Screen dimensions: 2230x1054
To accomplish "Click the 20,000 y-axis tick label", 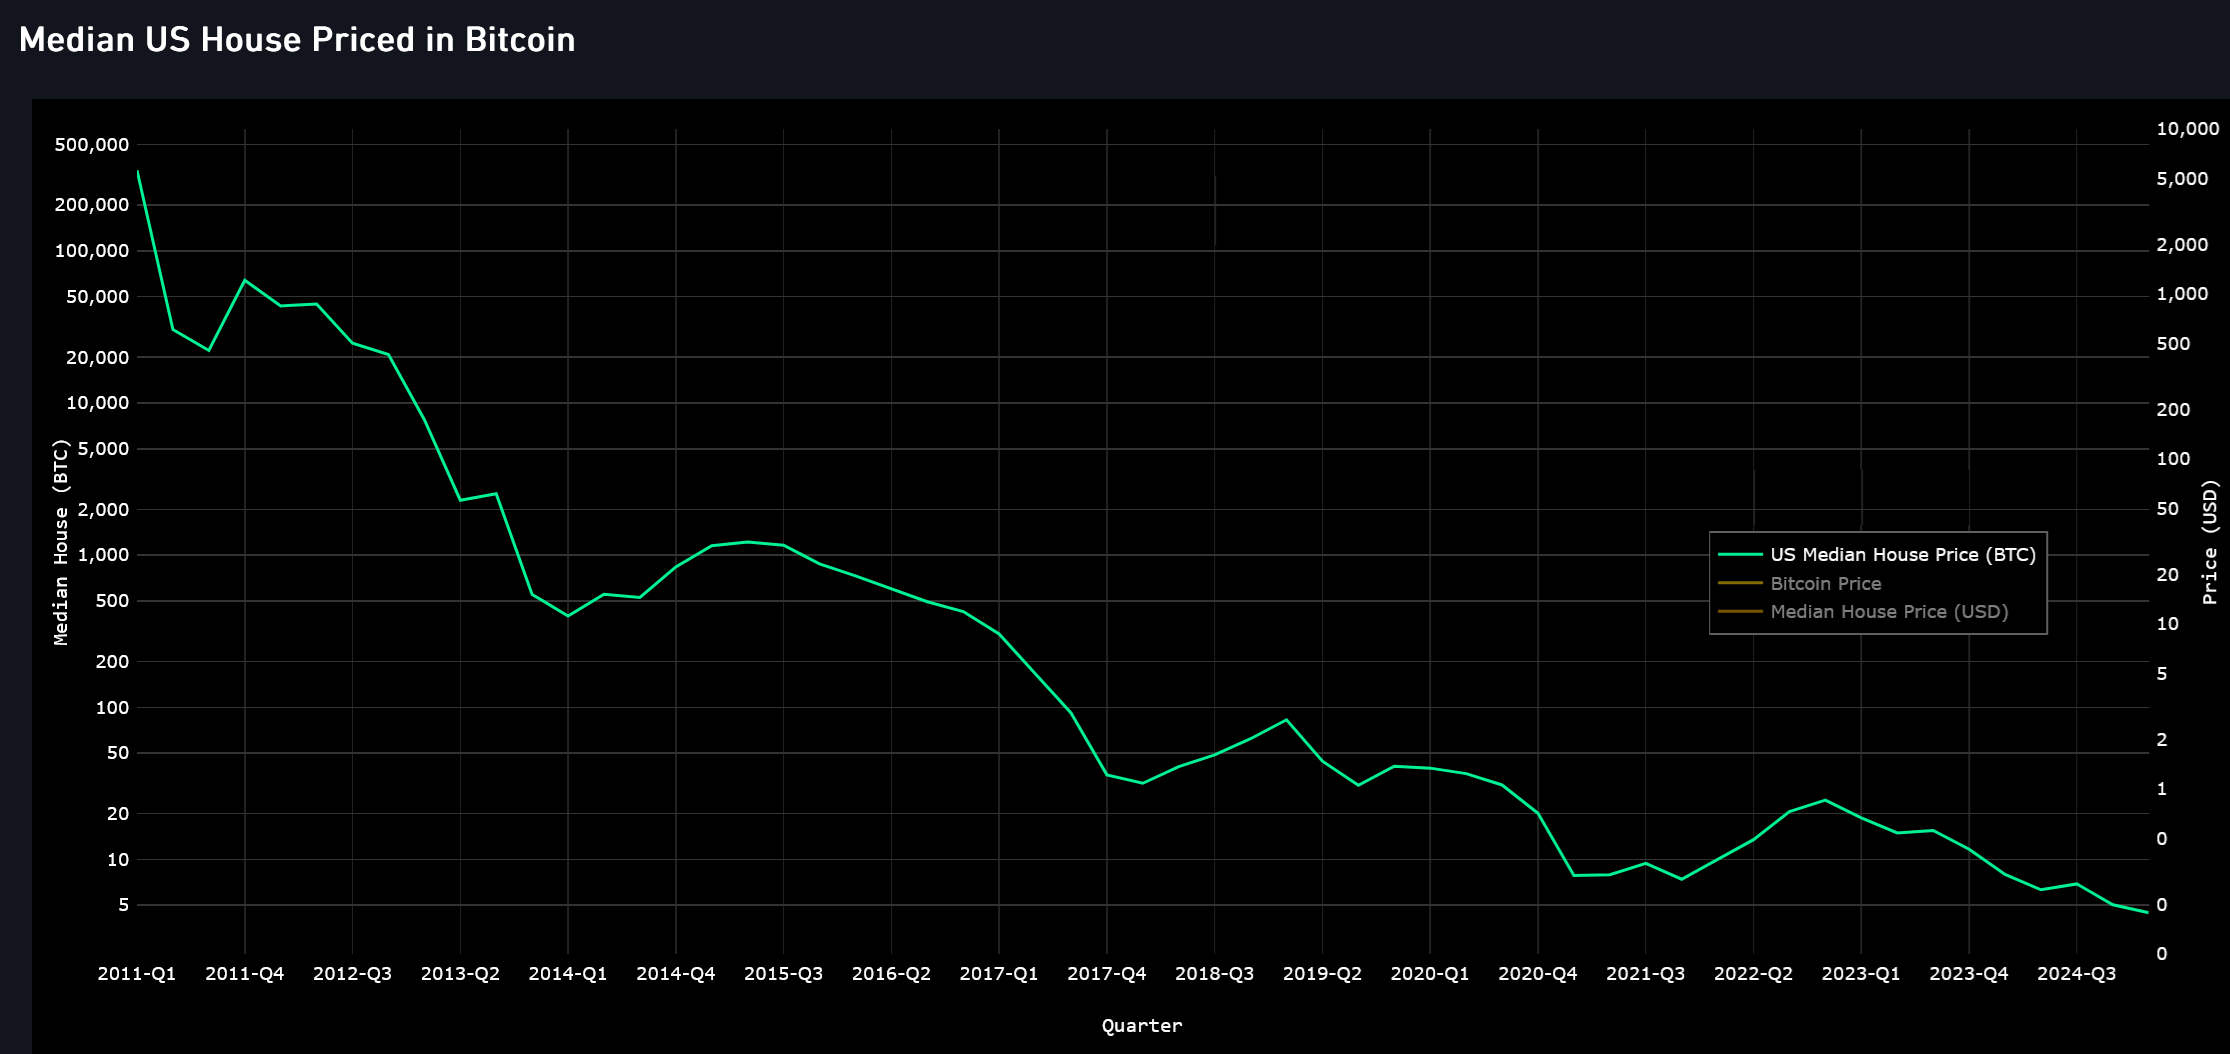I will click(x=98, y=358).
